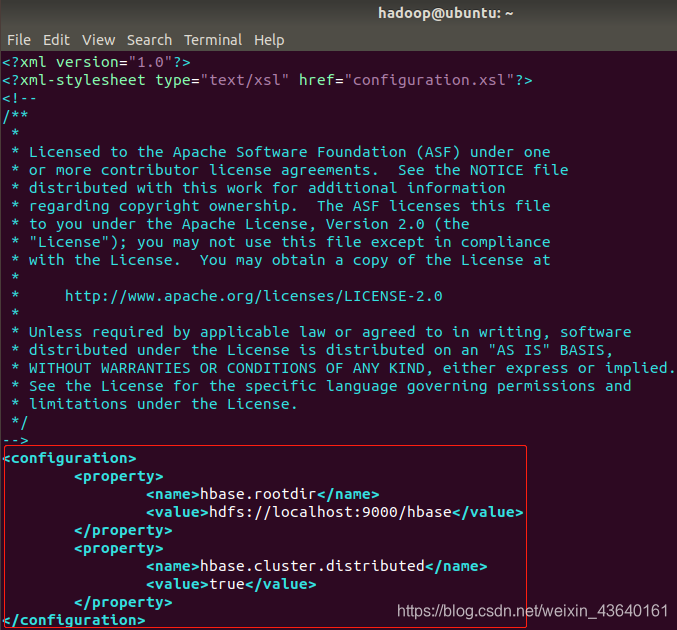Click the first closing </property> tag

tap(123, 530)
